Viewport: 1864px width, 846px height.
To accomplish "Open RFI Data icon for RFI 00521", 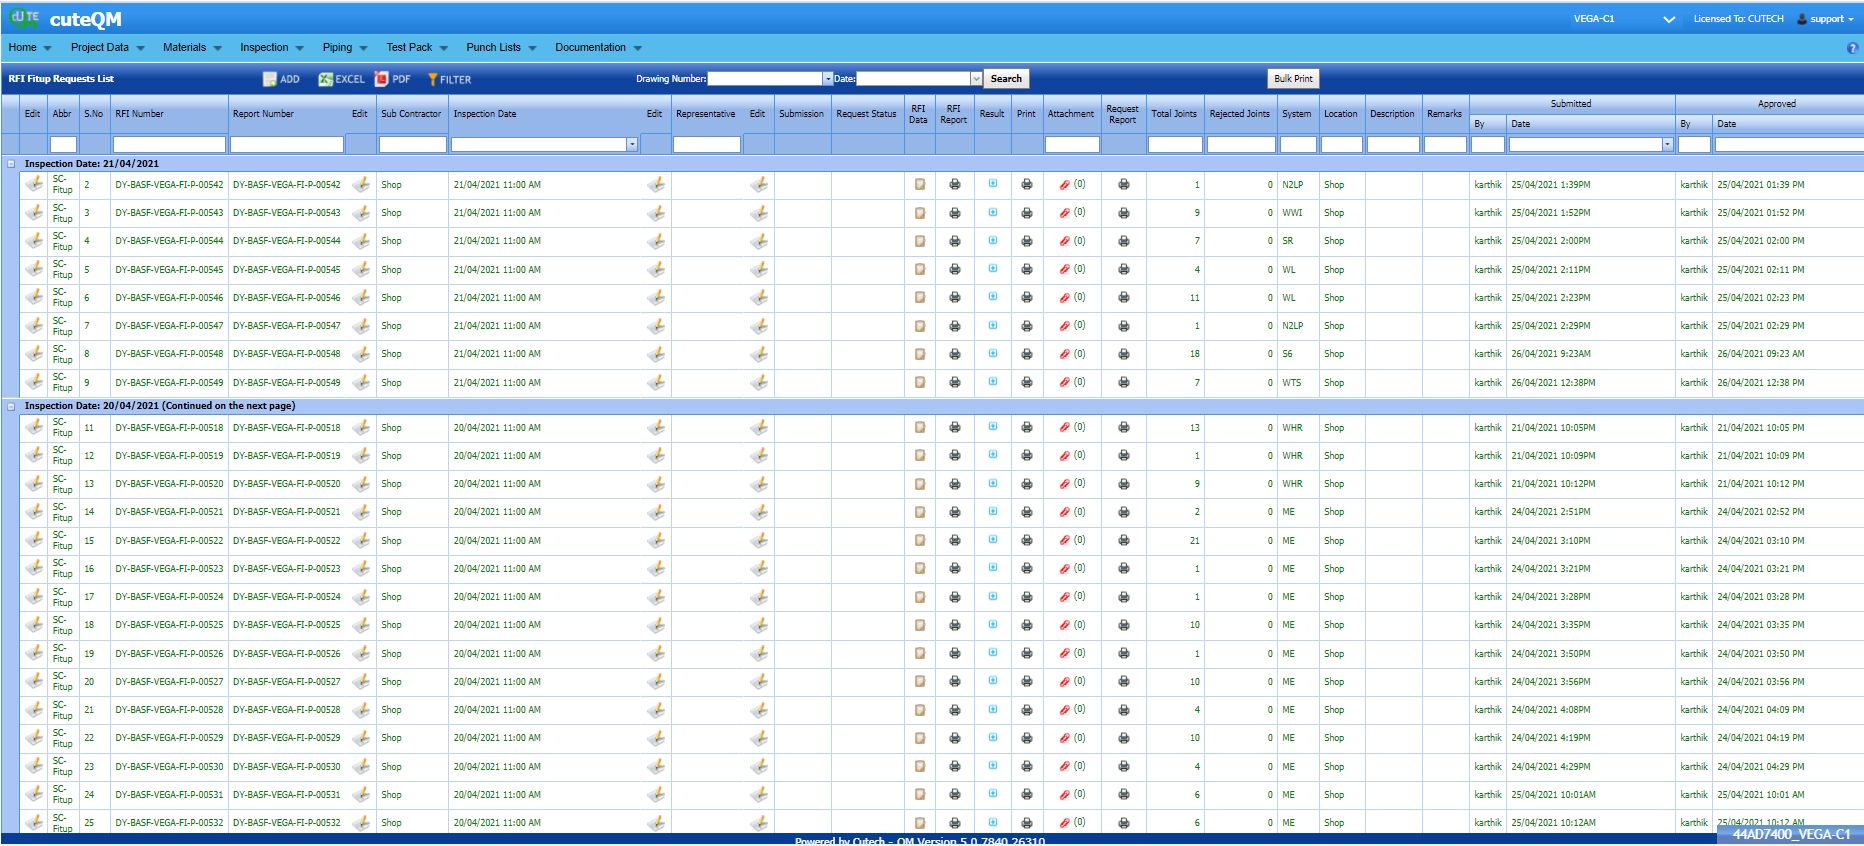I will point(919,512).
